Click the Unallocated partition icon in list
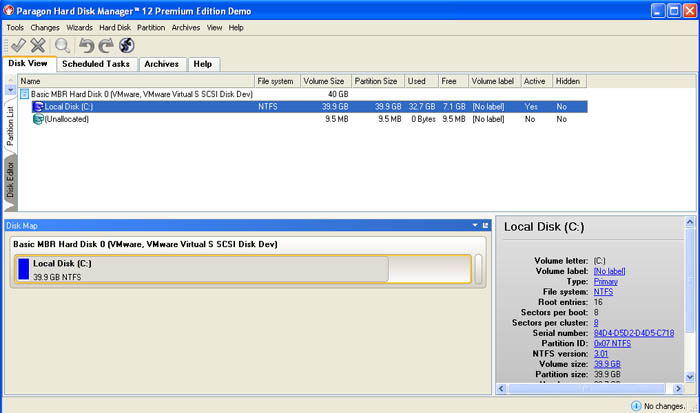 [38, 119]
